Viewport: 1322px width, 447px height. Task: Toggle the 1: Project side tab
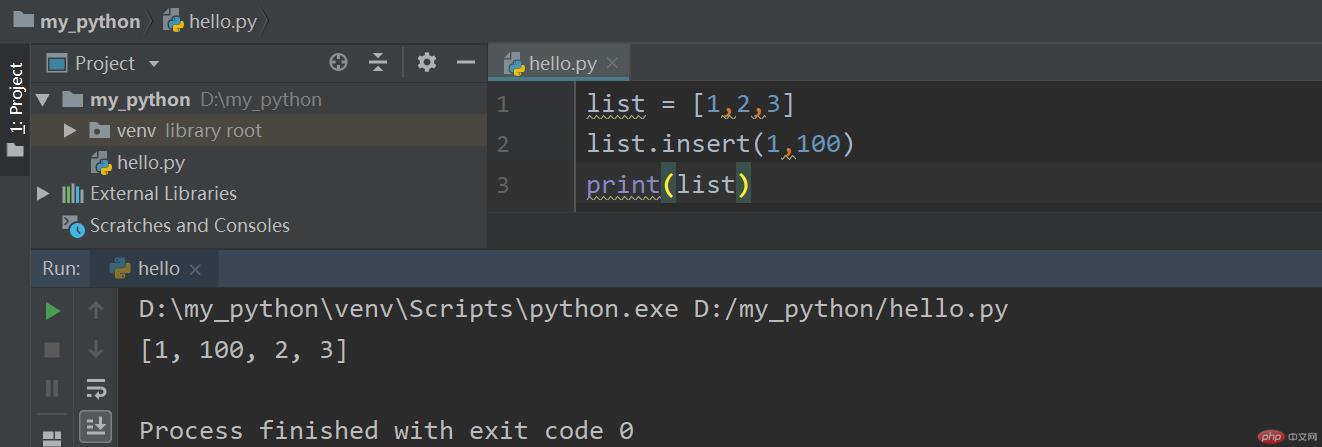pos(15,98)
